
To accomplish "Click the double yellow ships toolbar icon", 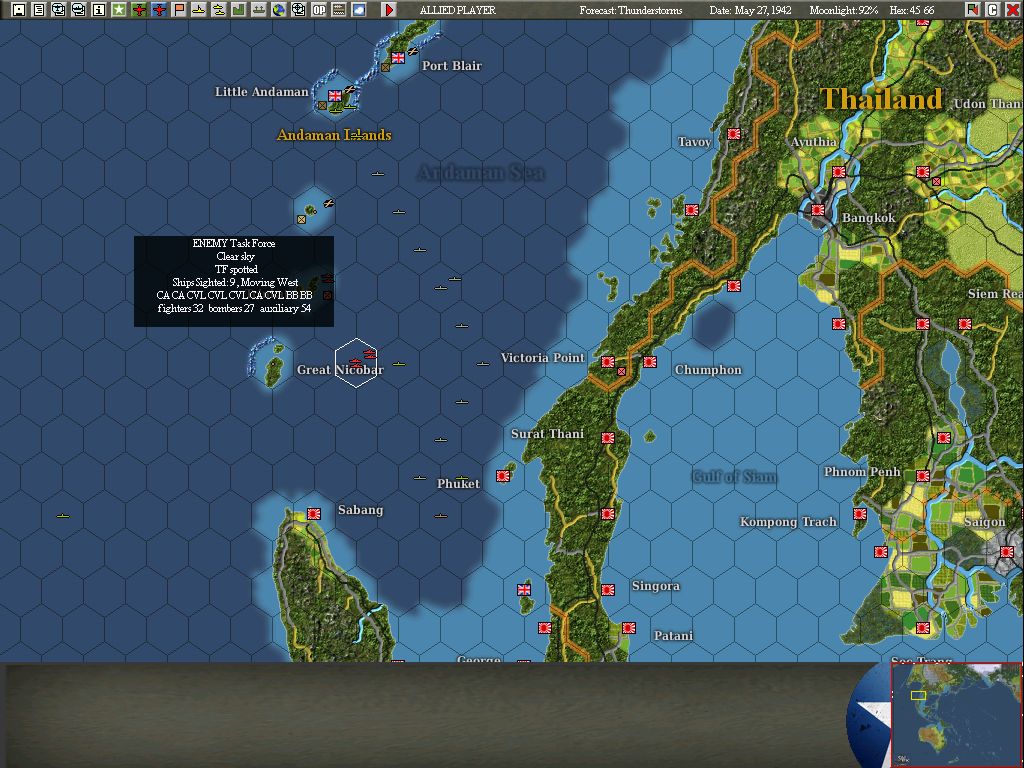I will point(219,10).
